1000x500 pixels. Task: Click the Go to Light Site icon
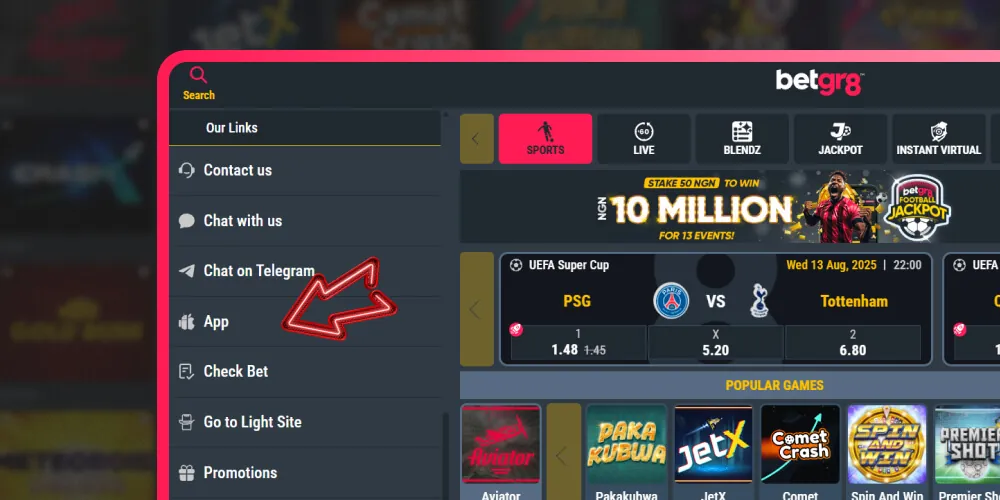pos(186,422)
